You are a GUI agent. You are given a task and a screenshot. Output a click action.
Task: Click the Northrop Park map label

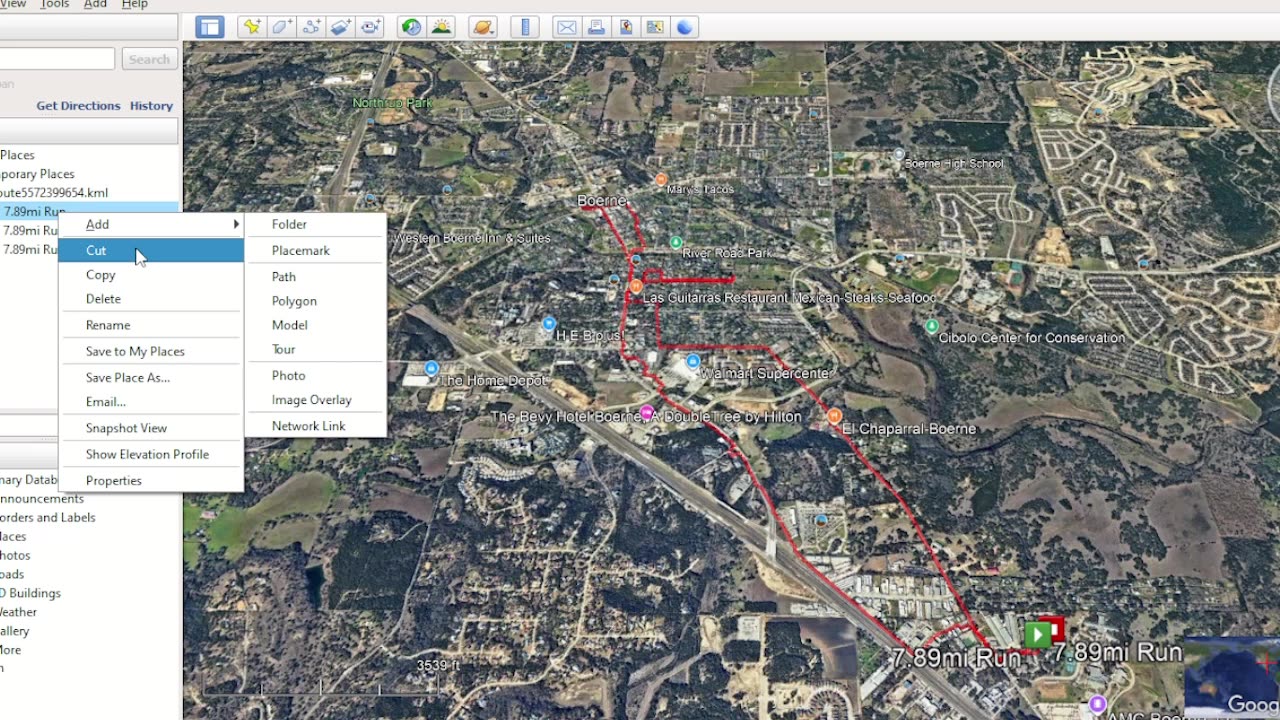pyautogui.click(x=392, y=103)
